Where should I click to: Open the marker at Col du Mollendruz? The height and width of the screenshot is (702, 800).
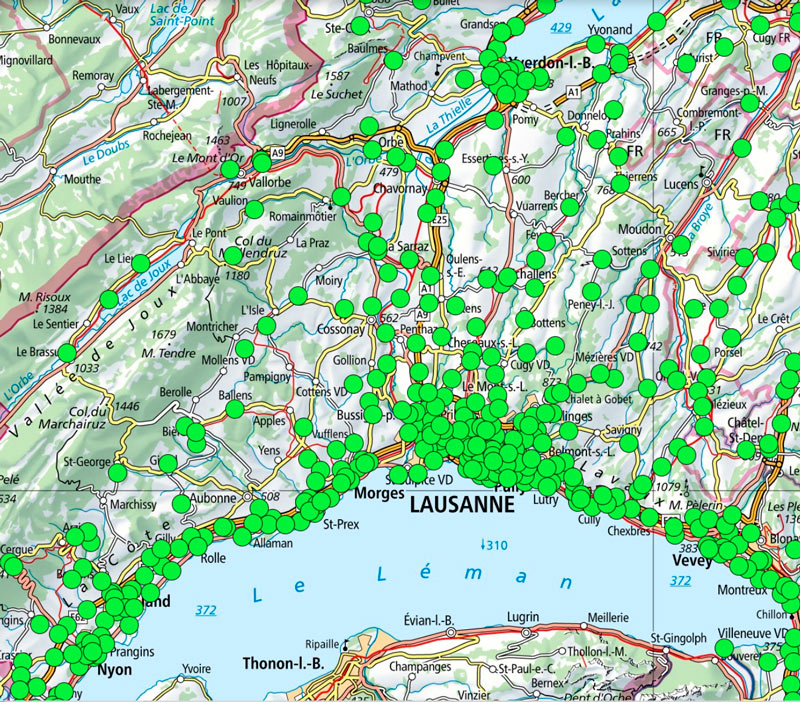[x=231, y=256]
